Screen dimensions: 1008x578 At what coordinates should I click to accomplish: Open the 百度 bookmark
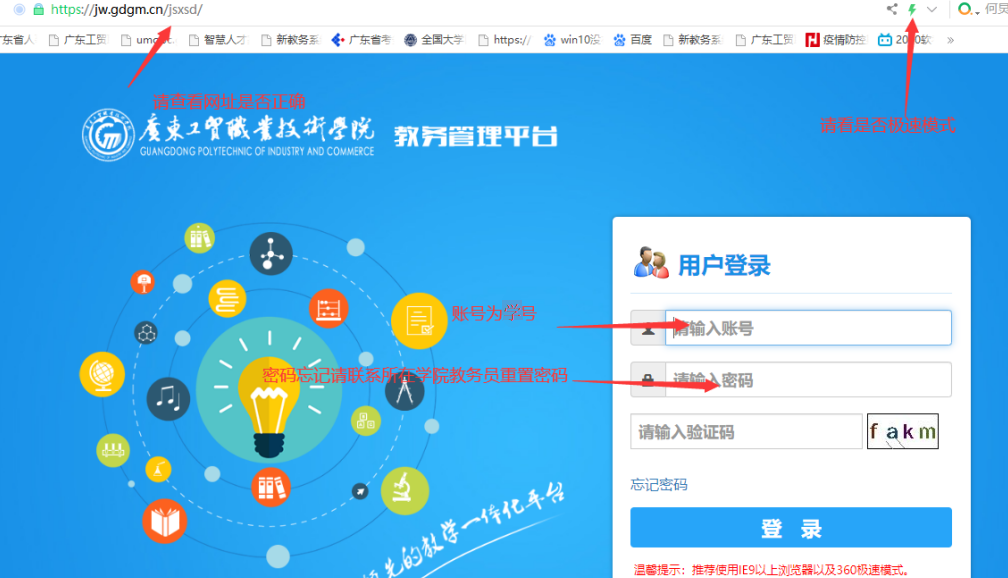633,40
